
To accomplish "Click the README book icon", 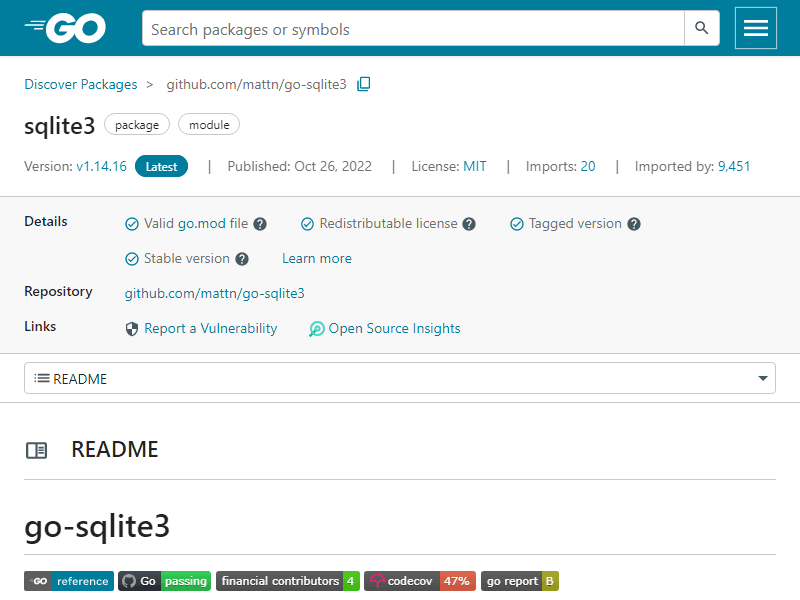I will [37, 451].
